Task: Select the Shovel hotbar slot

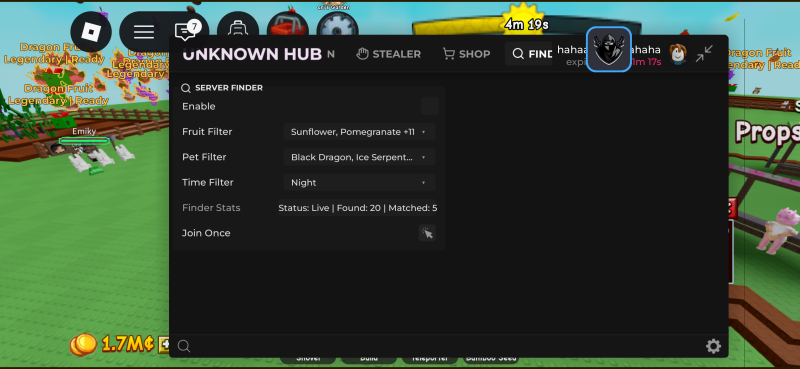Action: click(x=309, y=359)
